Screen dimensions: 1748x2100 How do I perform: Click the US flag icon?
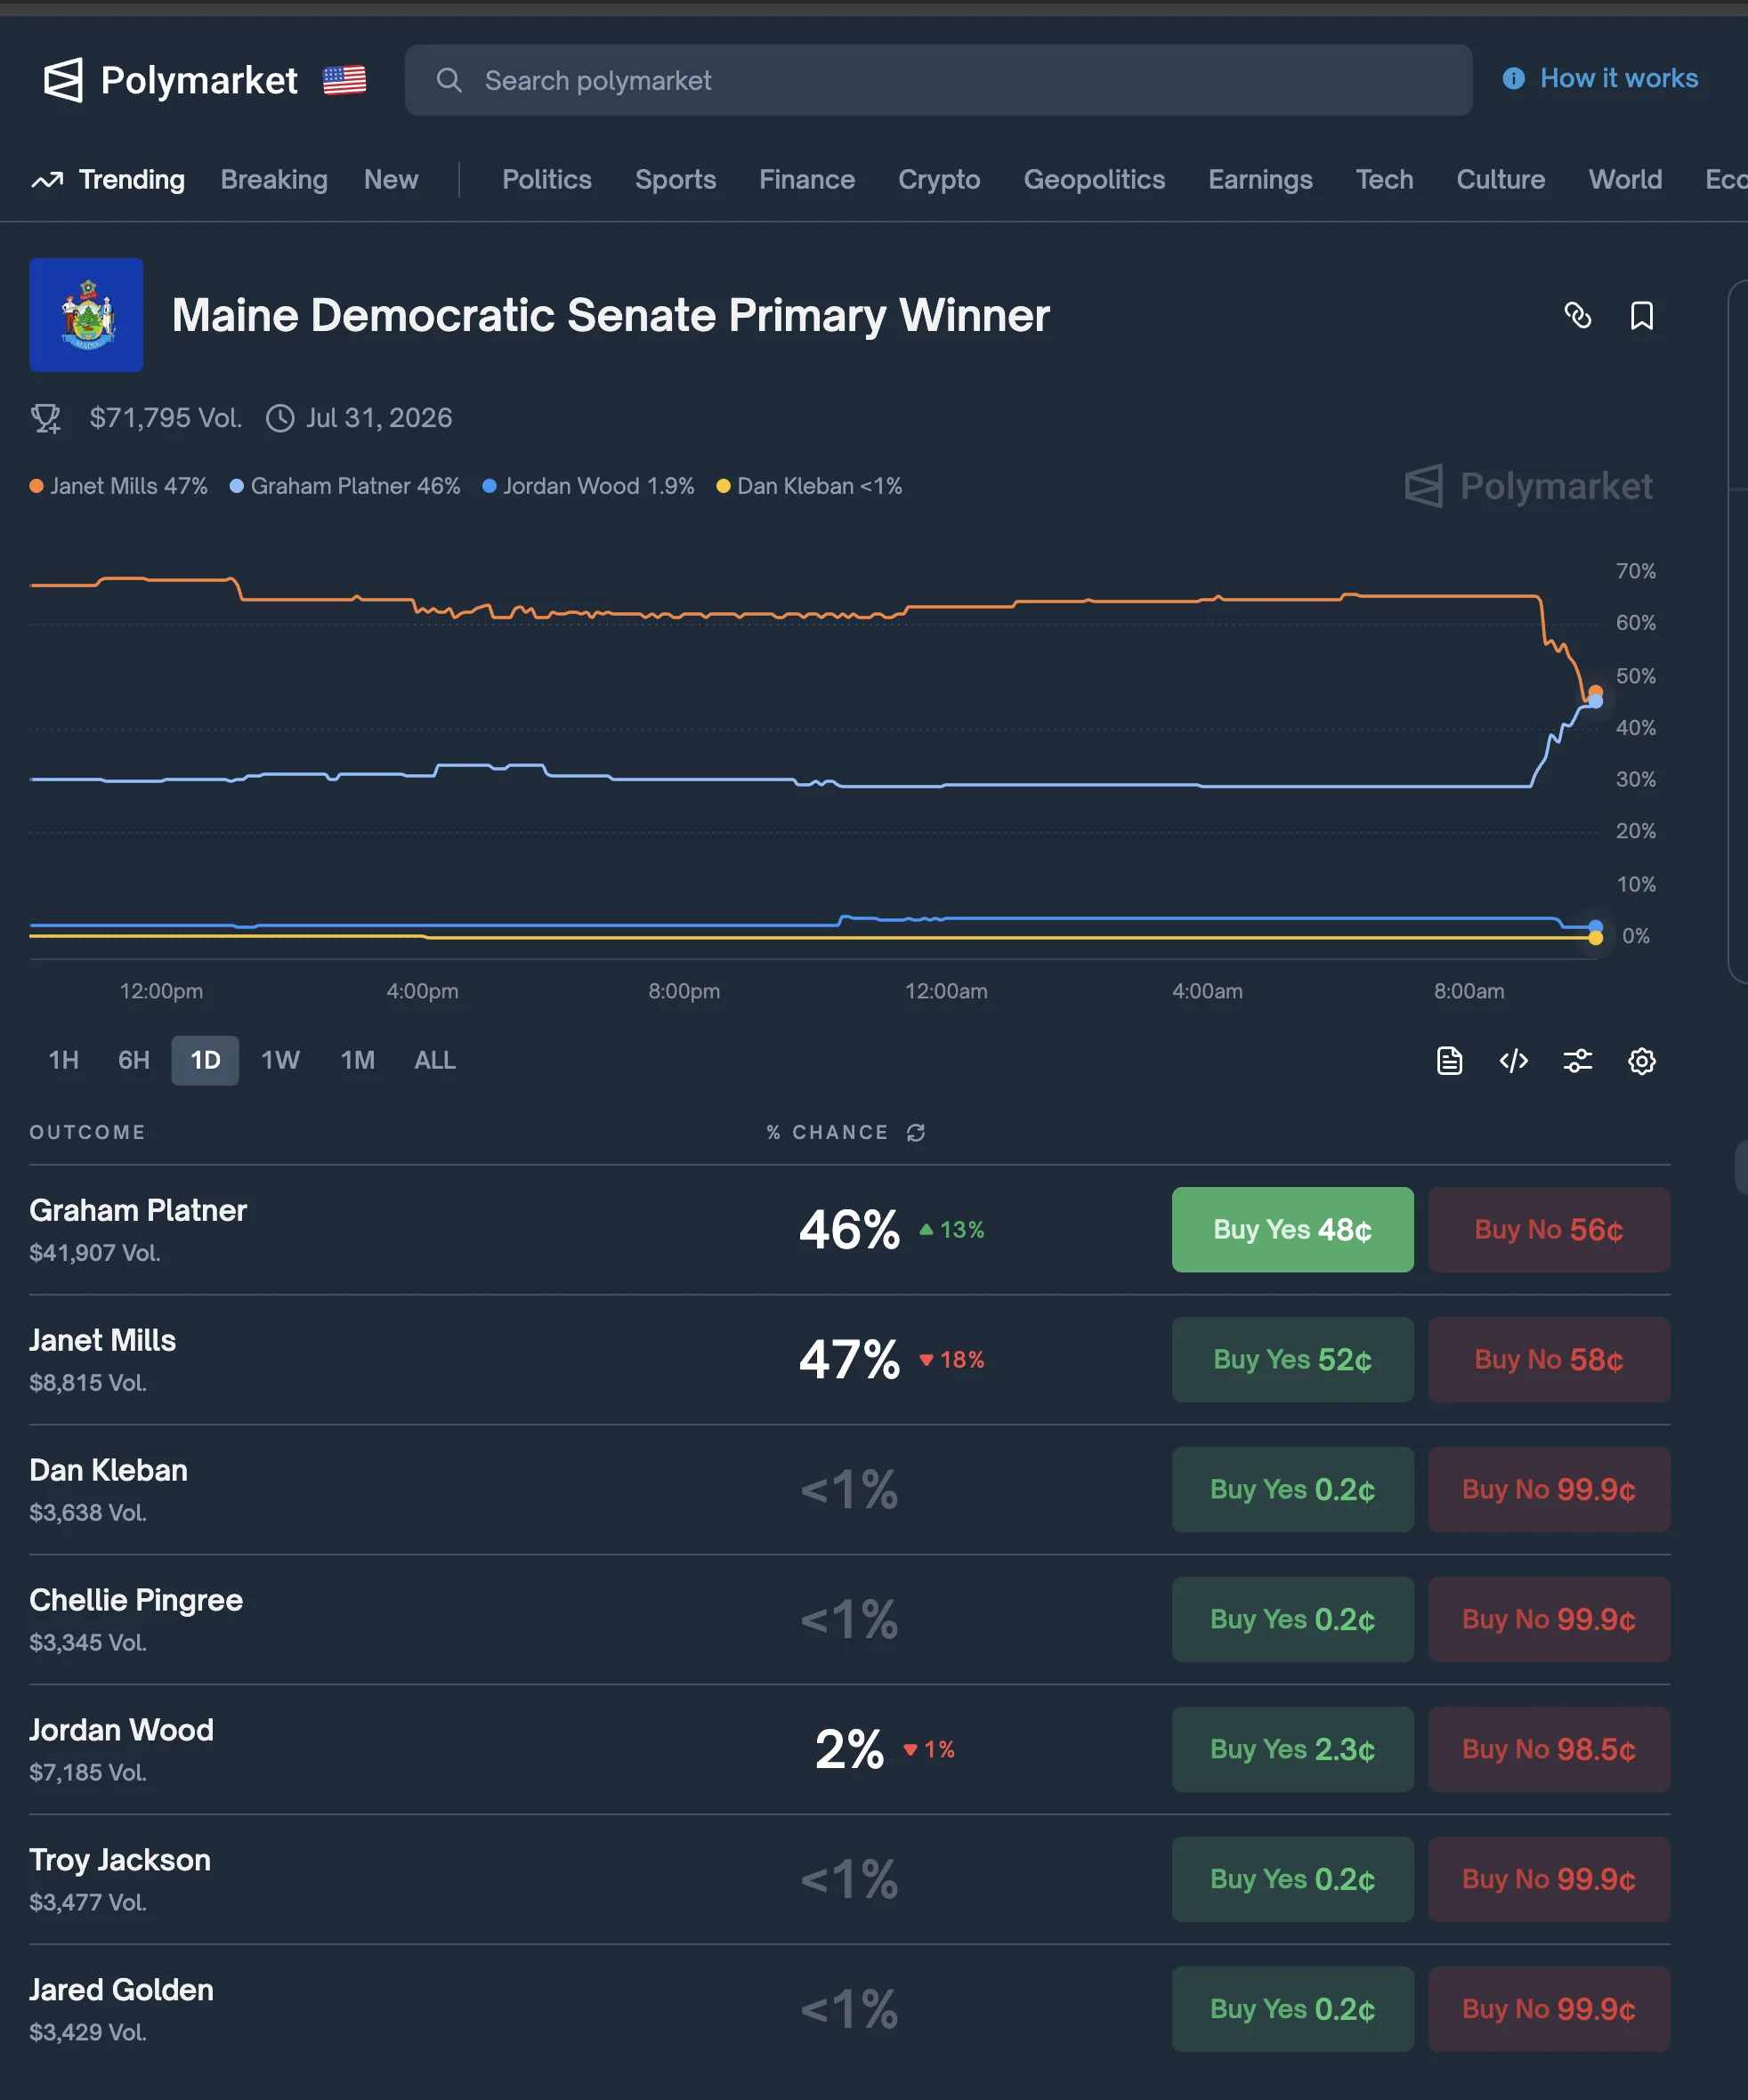coord(344,80)
